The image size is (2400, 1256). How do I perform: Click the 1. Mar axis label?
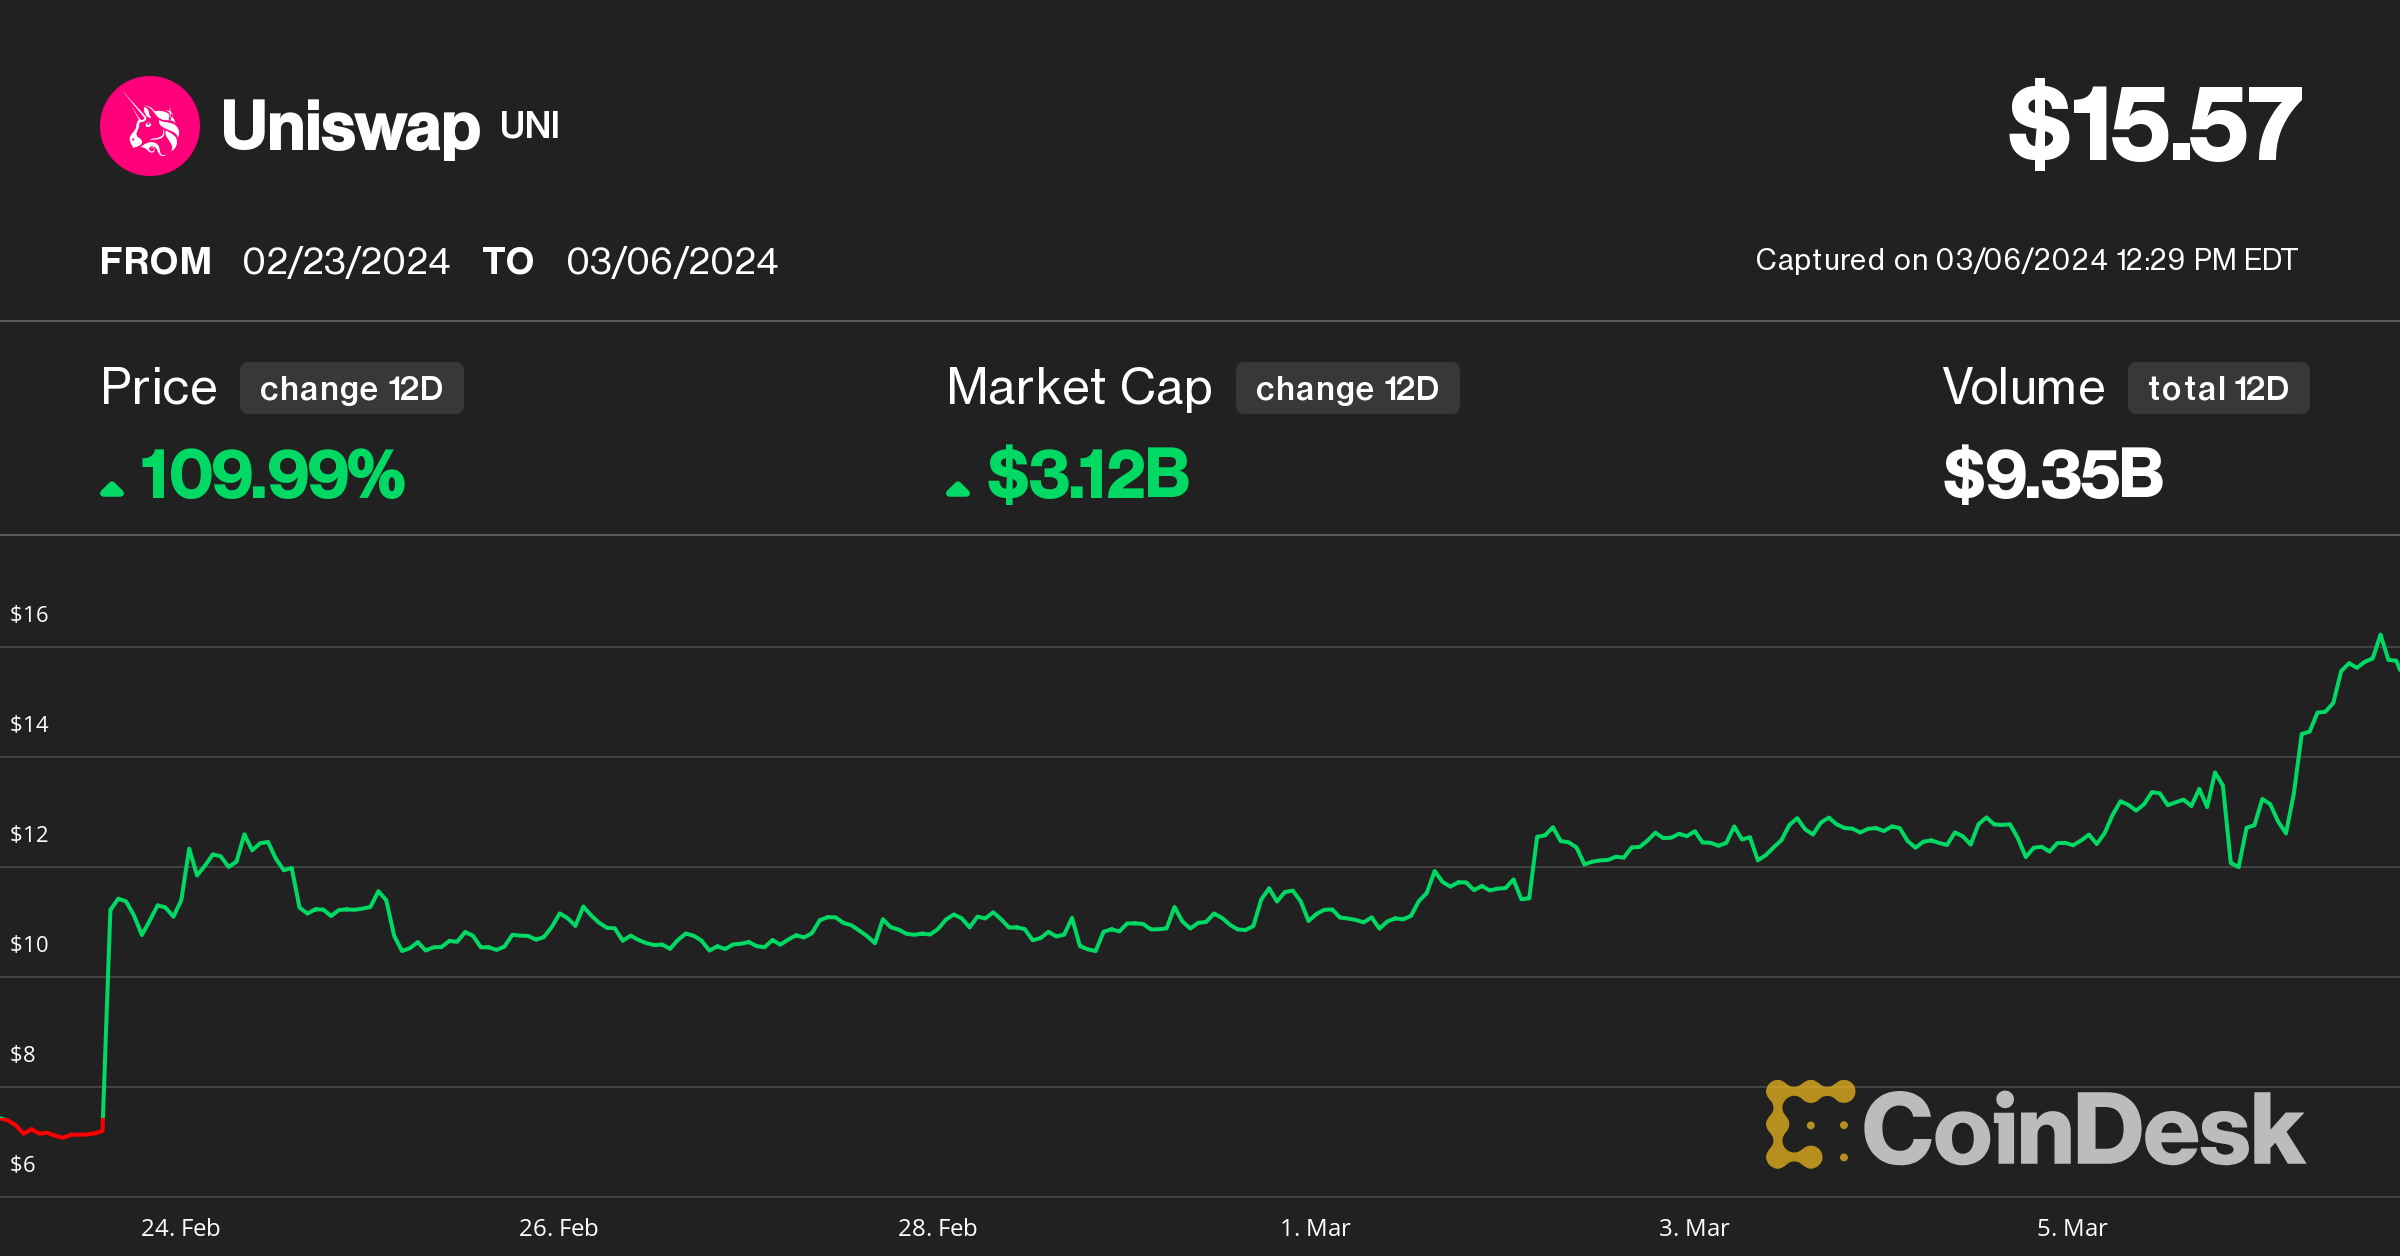(x=1315, y=1227)
